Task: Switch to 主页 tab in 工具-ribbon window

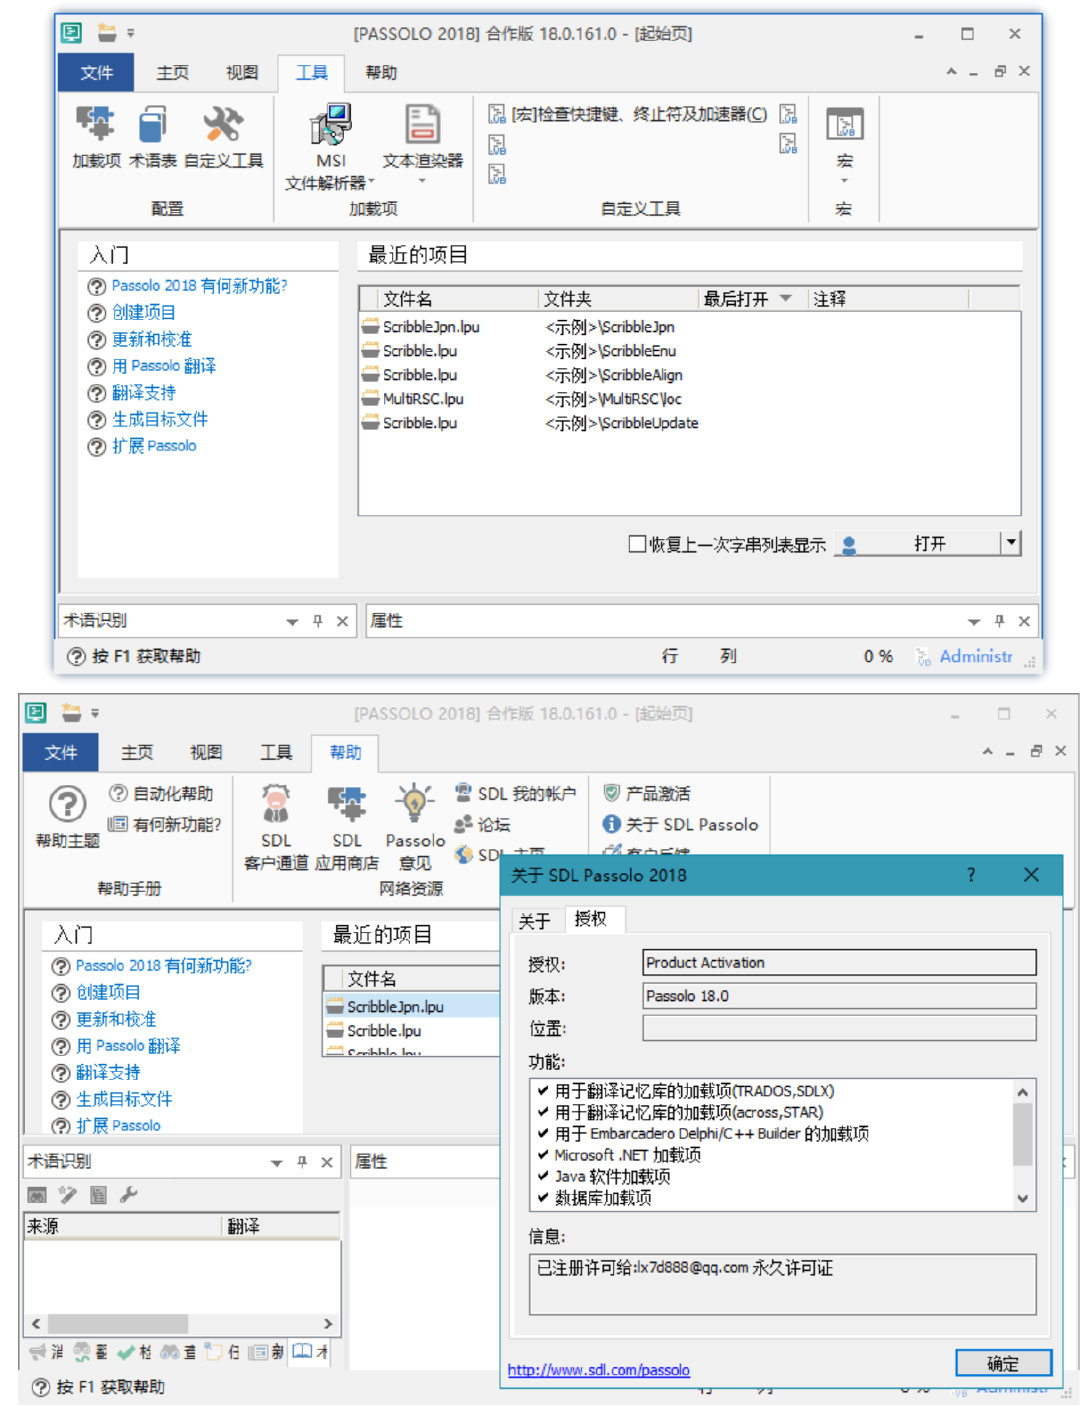Action: 172,72
